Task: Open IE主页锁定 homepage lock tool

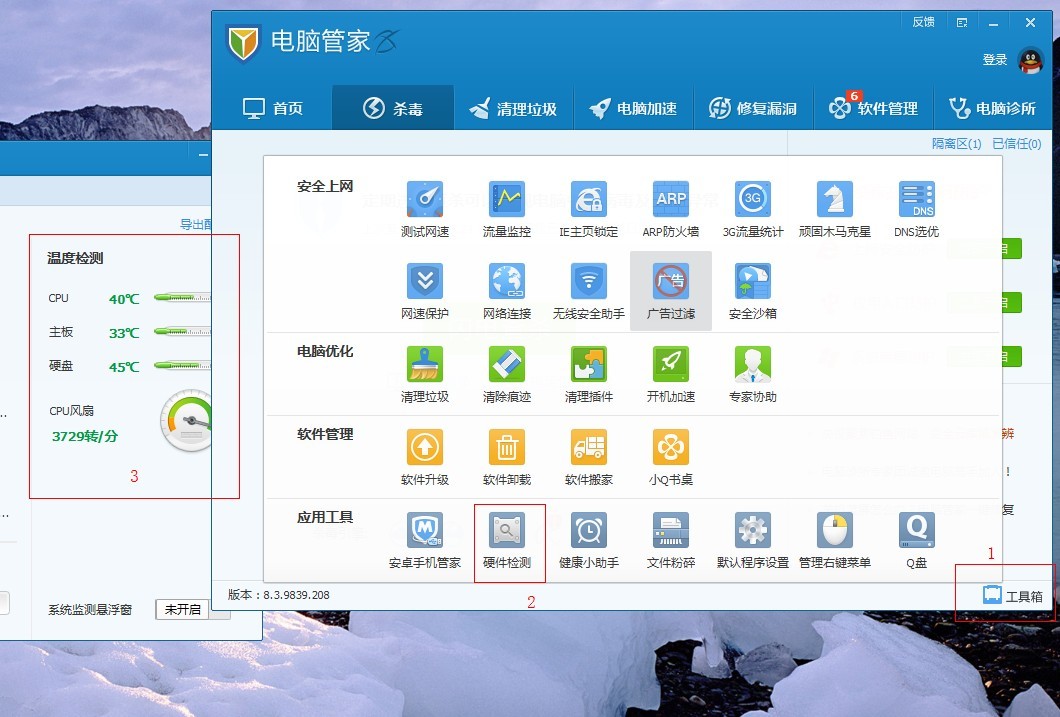Action: (589, 209)
